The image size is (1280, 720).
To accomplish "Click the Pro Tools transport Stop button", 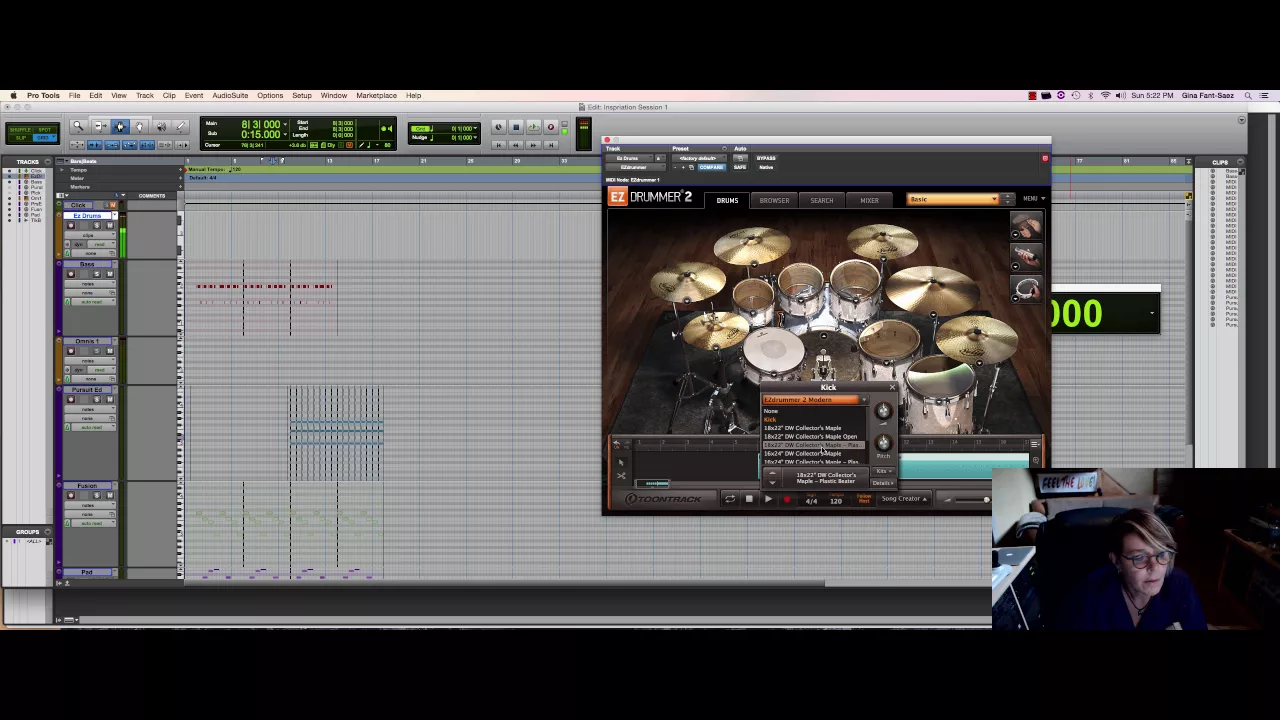I will [515, 127].
